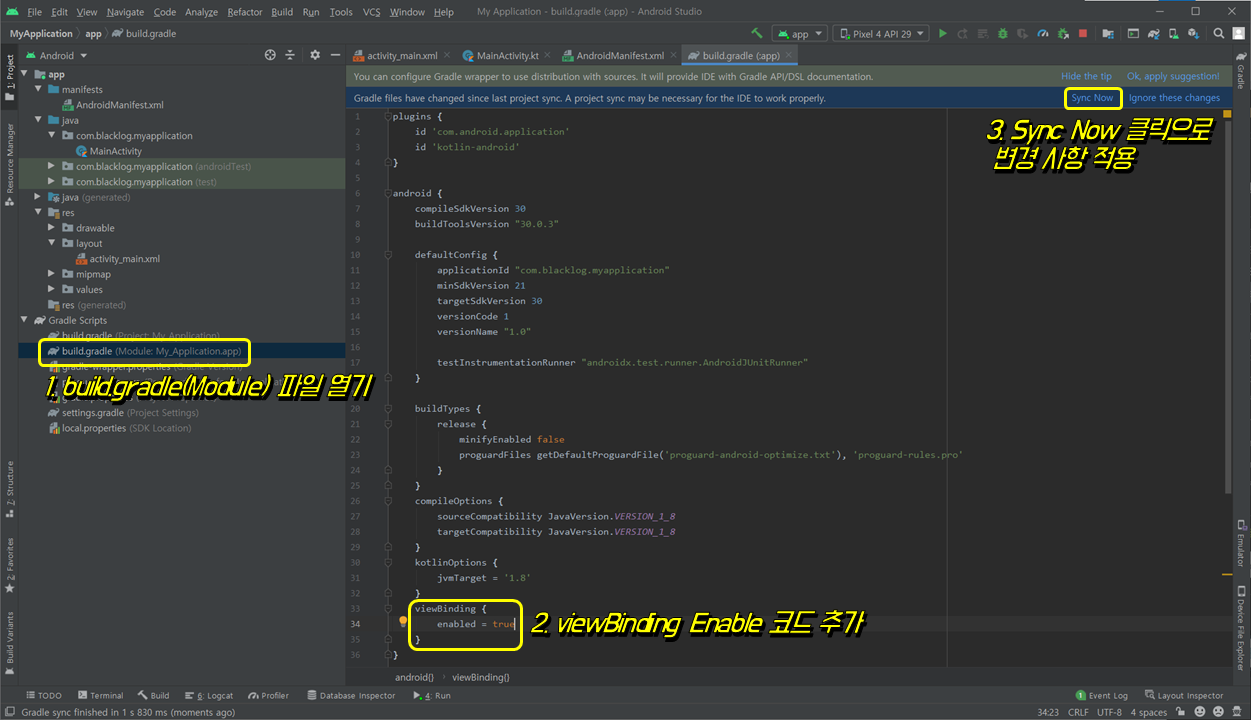This screenshot has height=720, width=1251.
Task: Start debugging with the green bug icon
Action: [1003, 33]
